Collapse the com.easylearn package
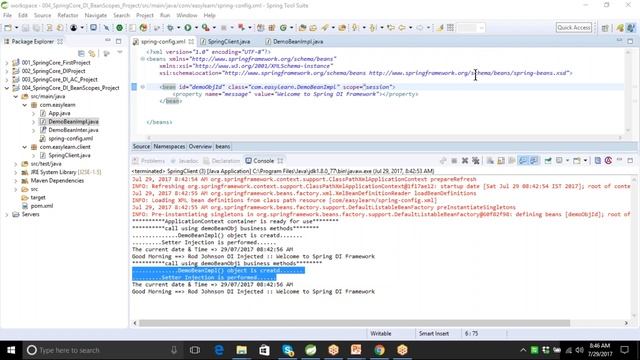This screenshot has height=360, width=640. pos(24,105)
